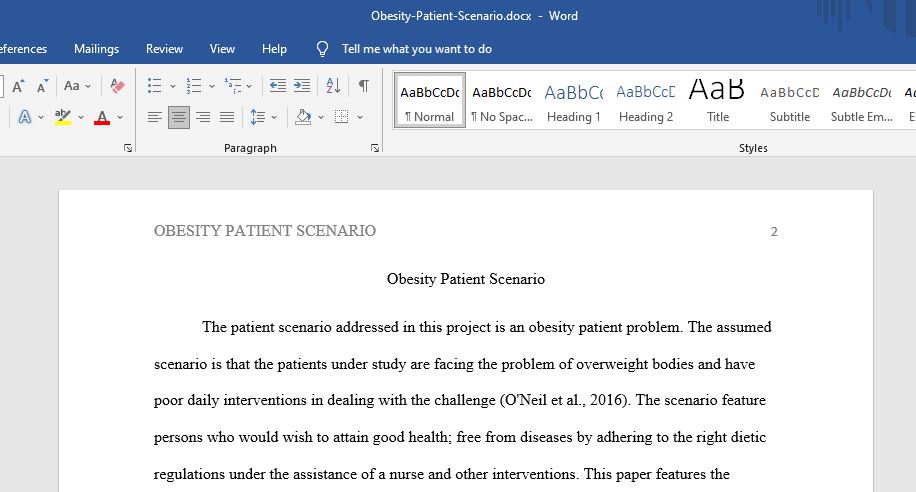The image size is (916, 492).
Task: Apply the Heading 1 style
Action: tap(574, 101)
